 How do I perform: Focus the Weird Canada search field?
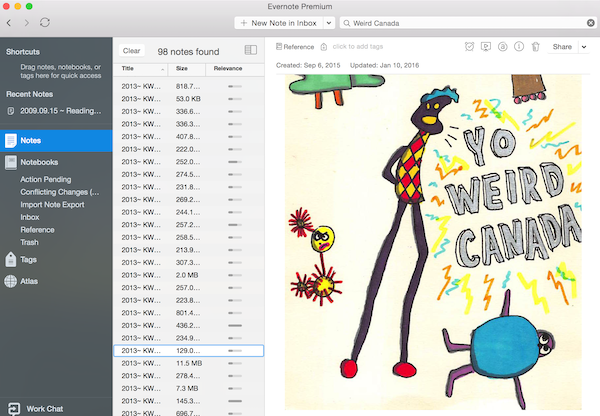point(468,23)
